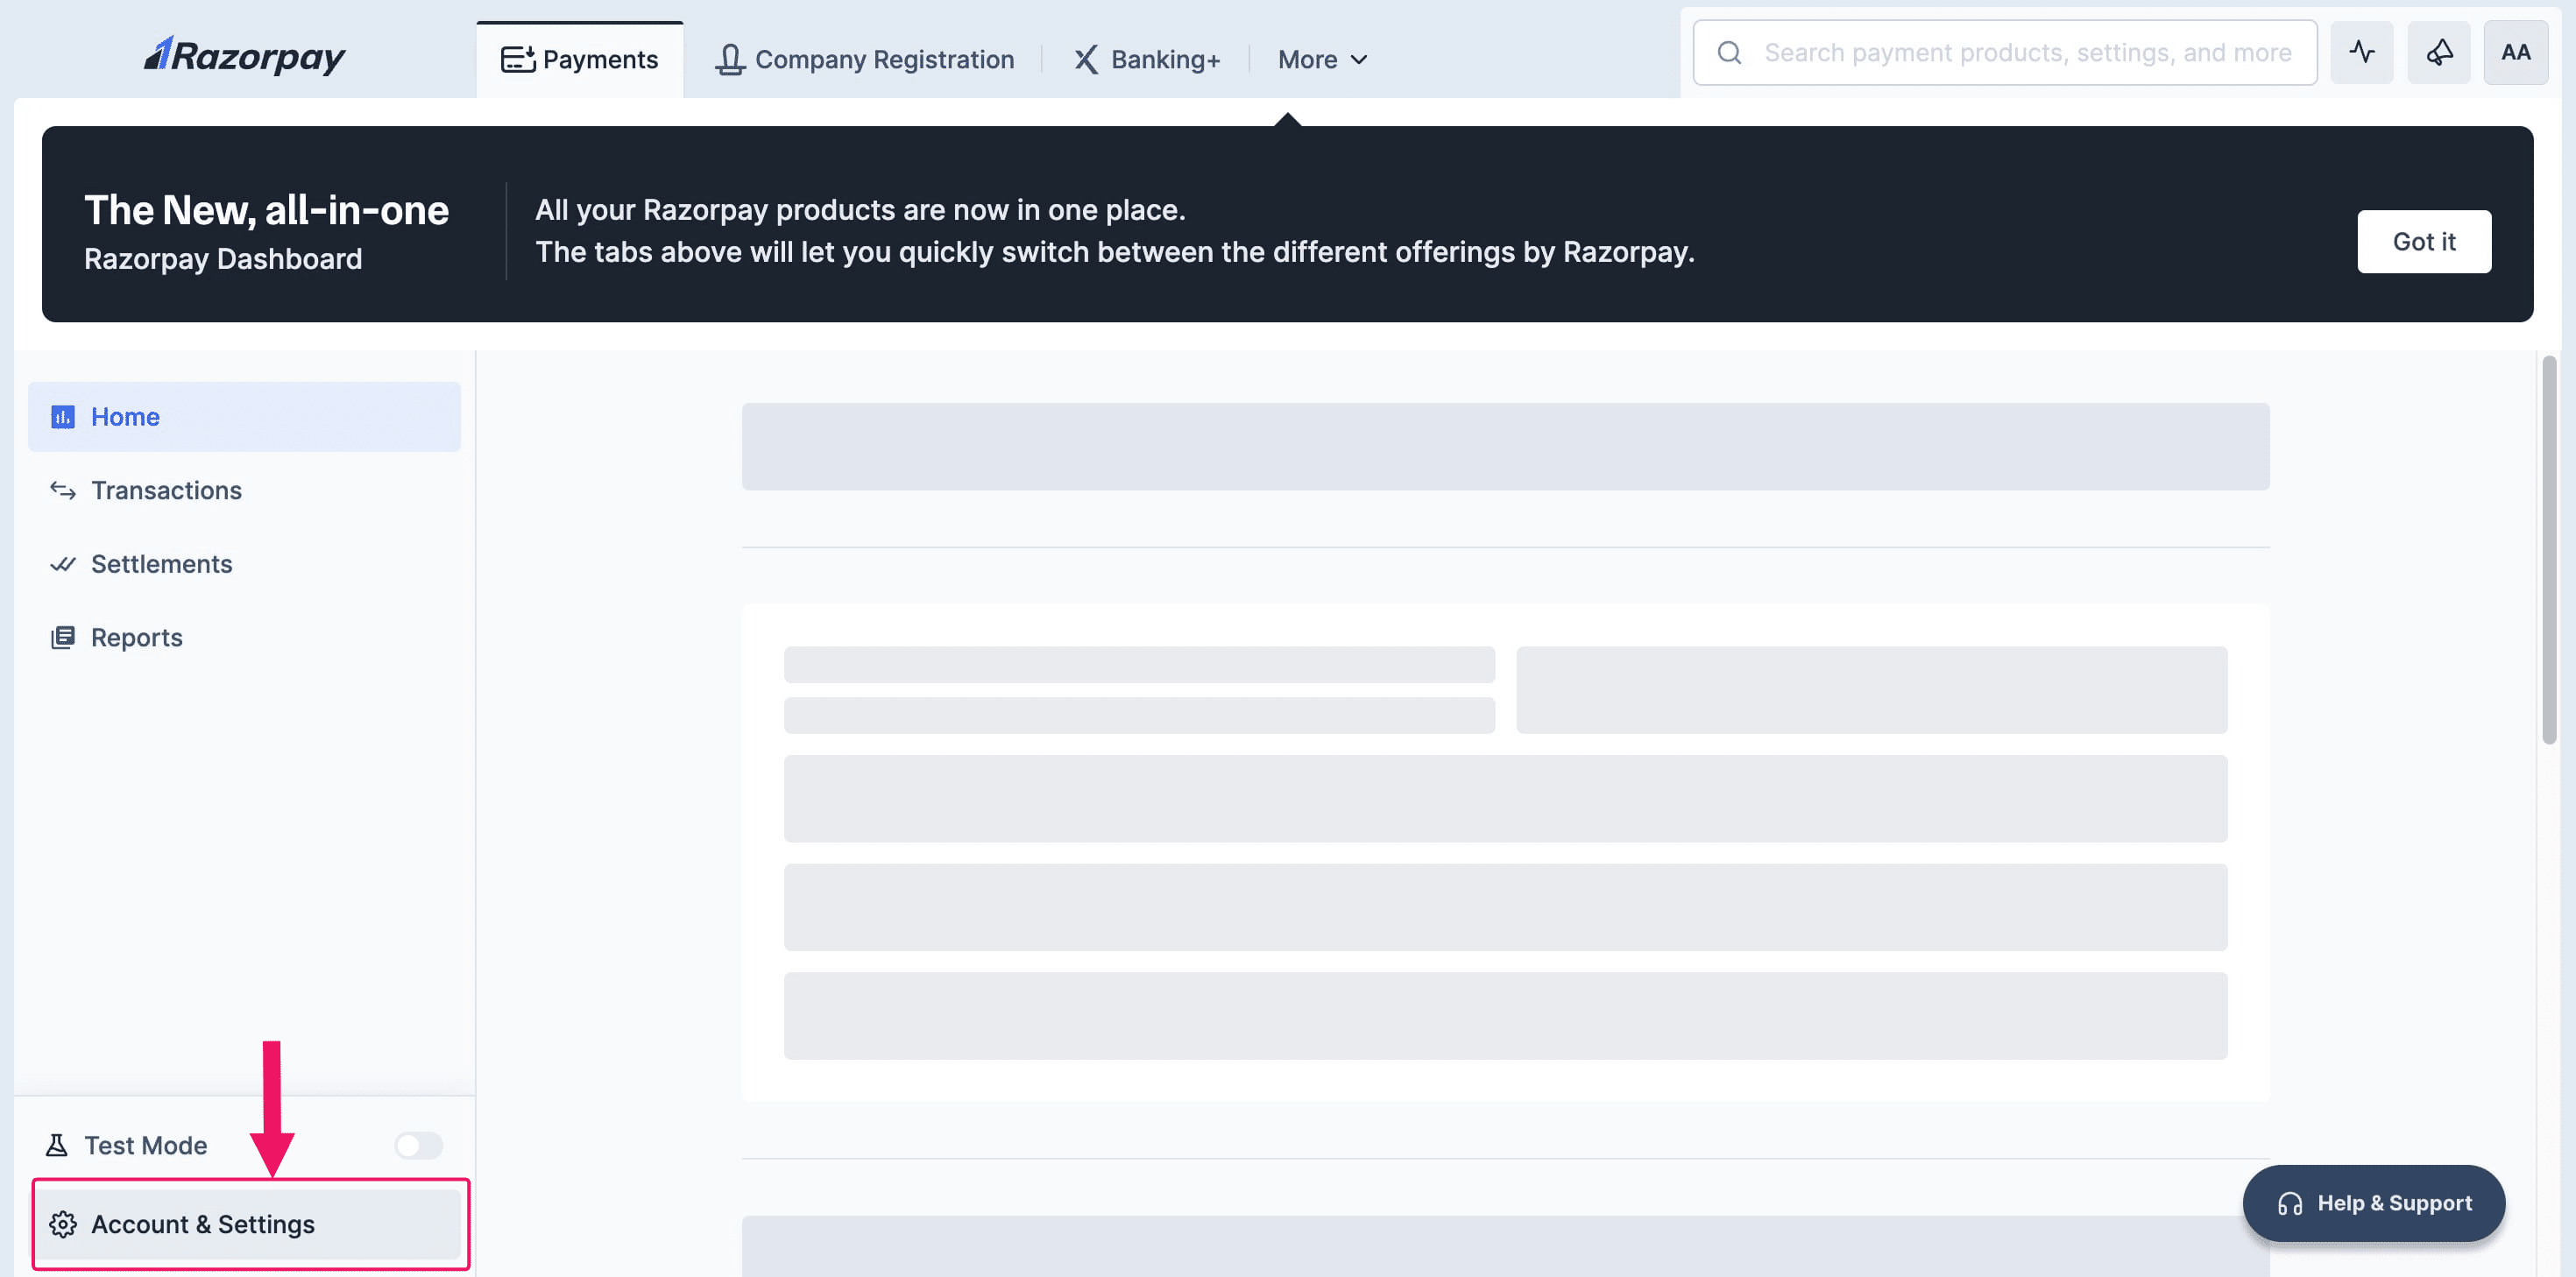Click the activity pulse icon in header

coord(2361,53)
